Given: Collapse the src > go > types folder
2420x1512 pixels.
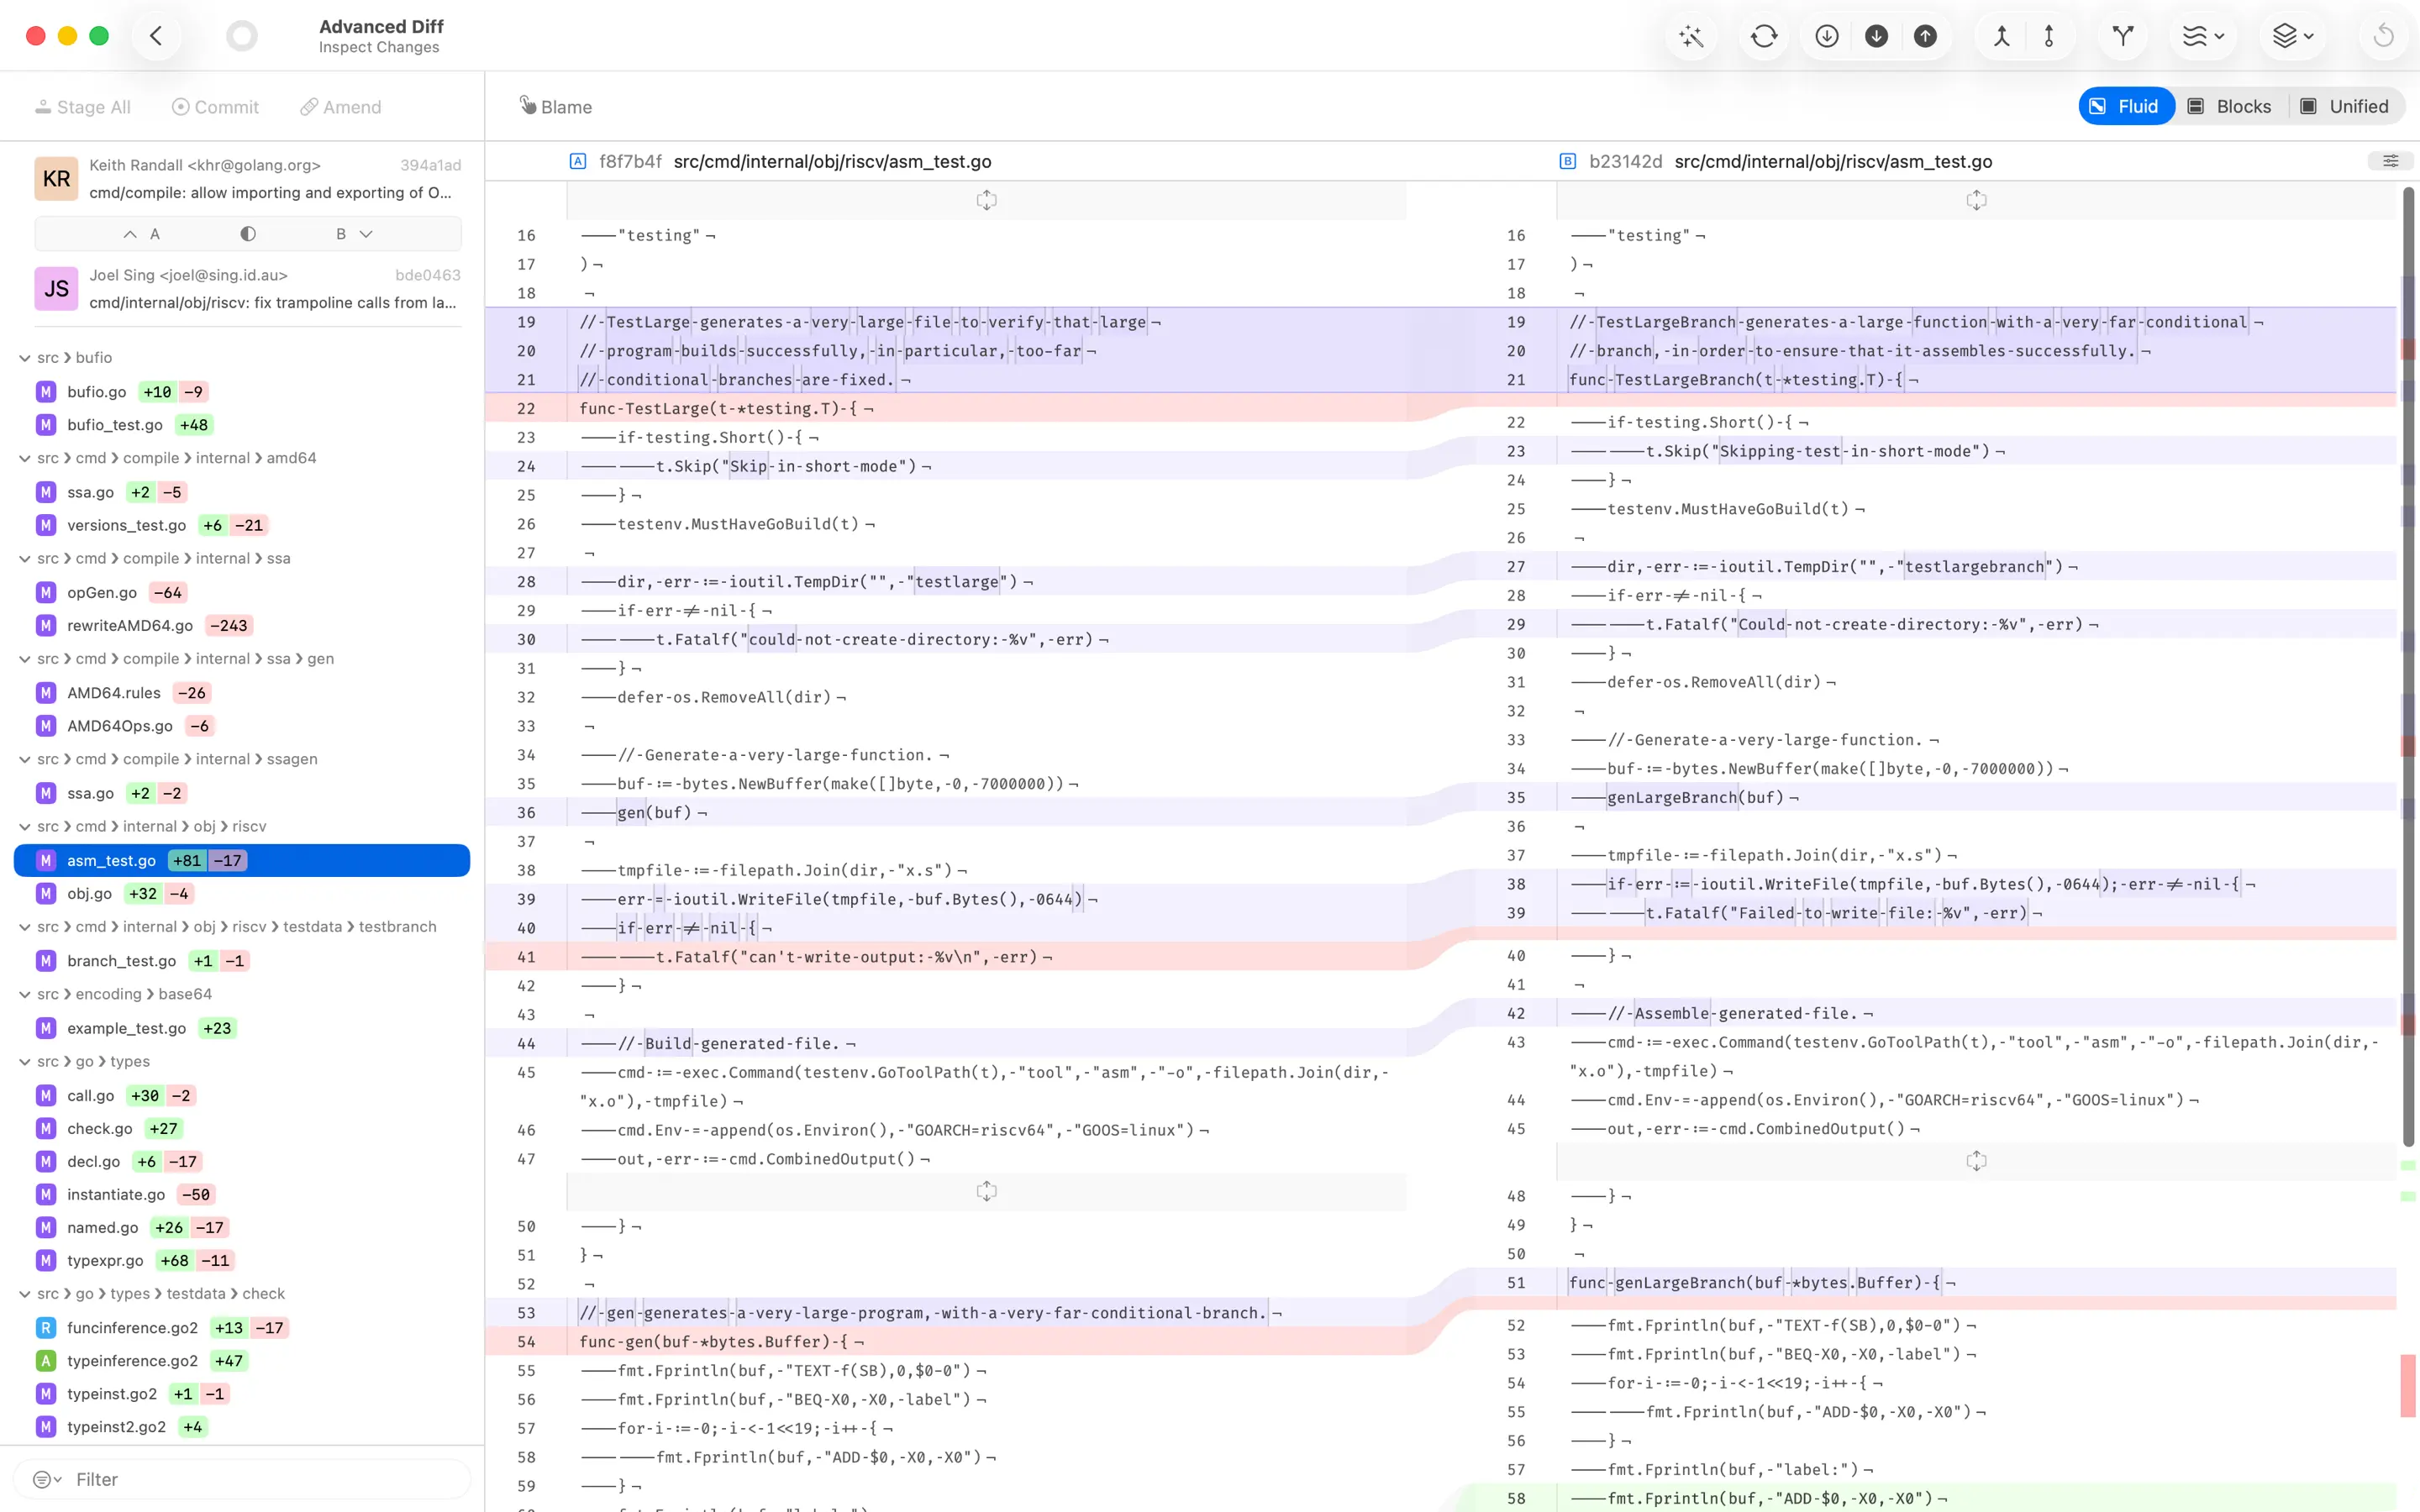Looking at the screenshot, I should [24, 1062].
